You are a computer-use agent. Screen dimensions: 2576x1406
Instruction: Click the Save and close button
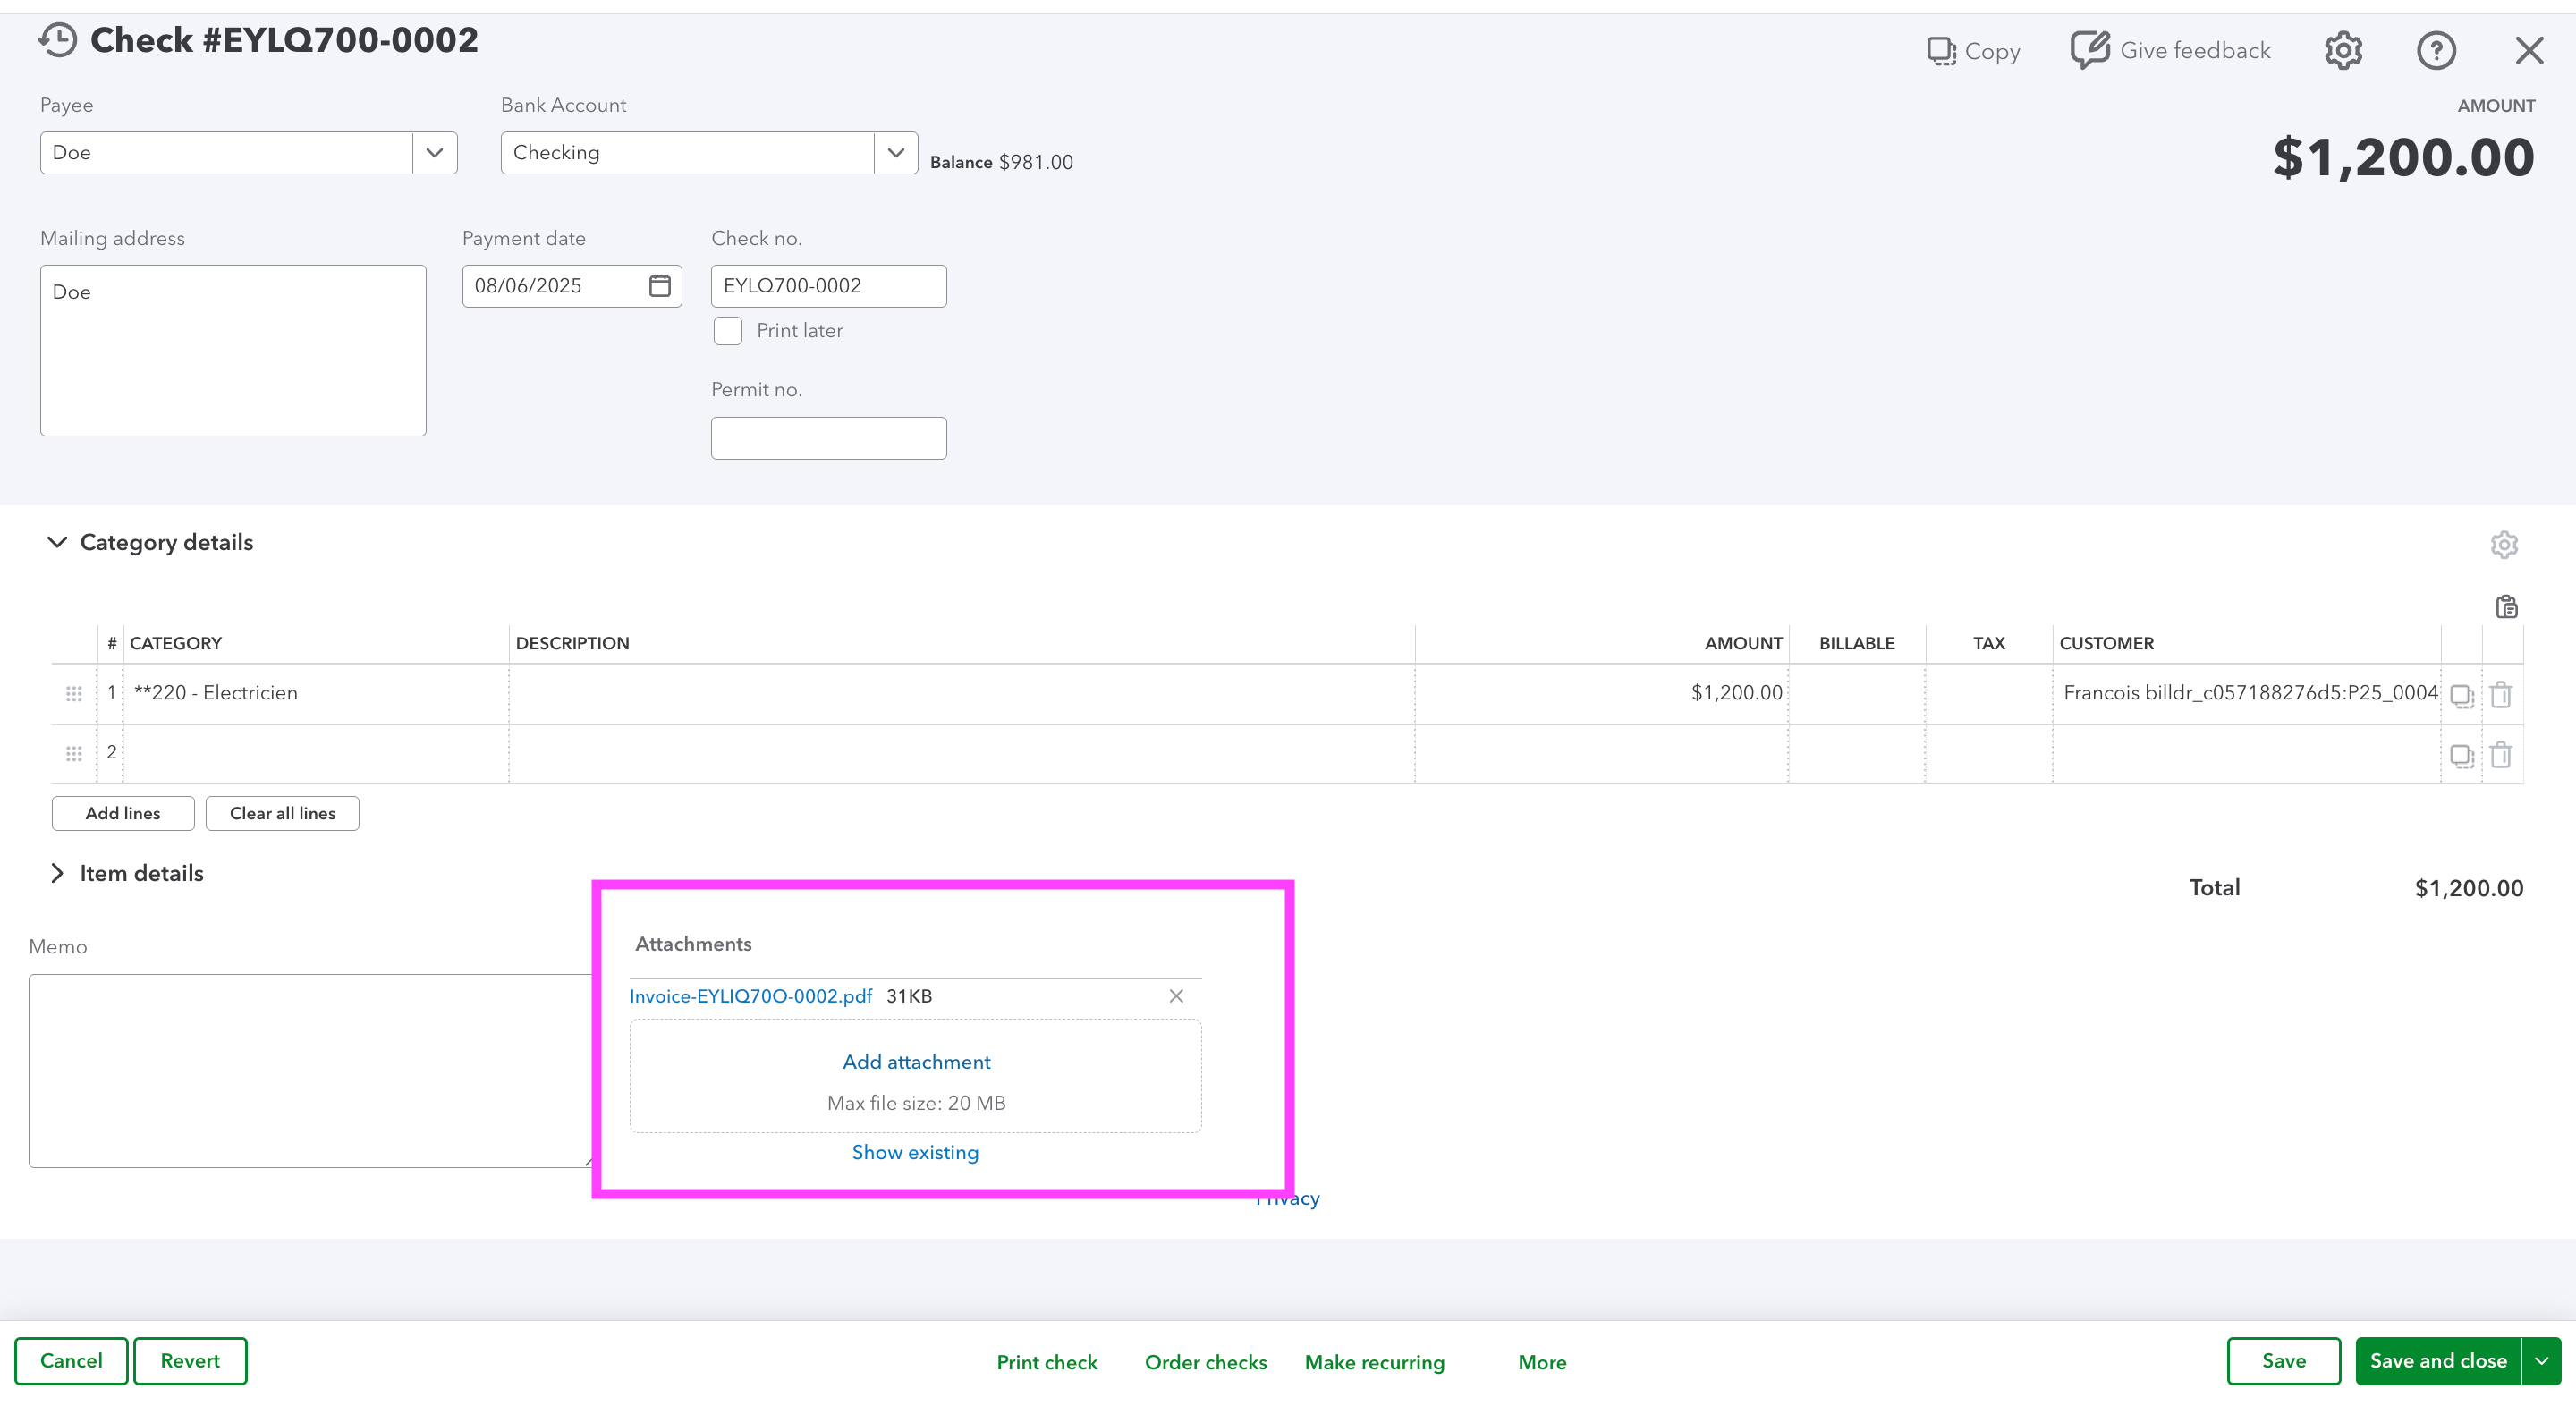point(2438,1361)
